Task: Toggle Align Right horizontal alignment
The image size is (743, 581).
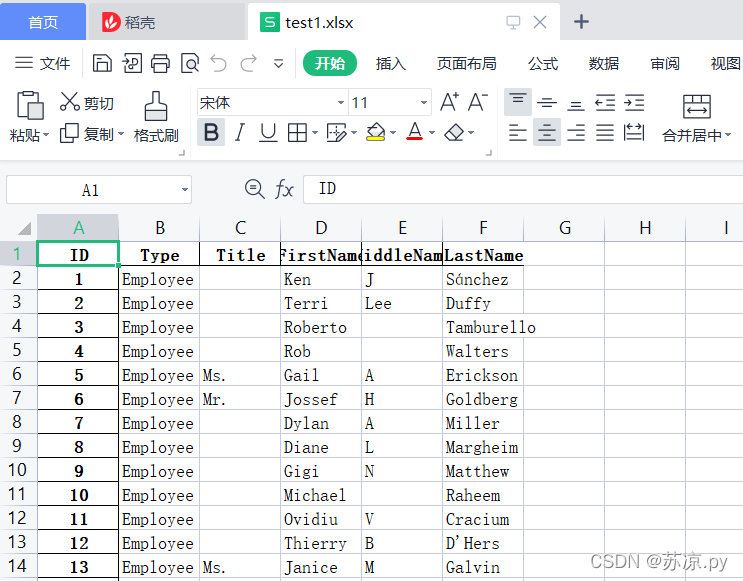Action: pos(576,133)
